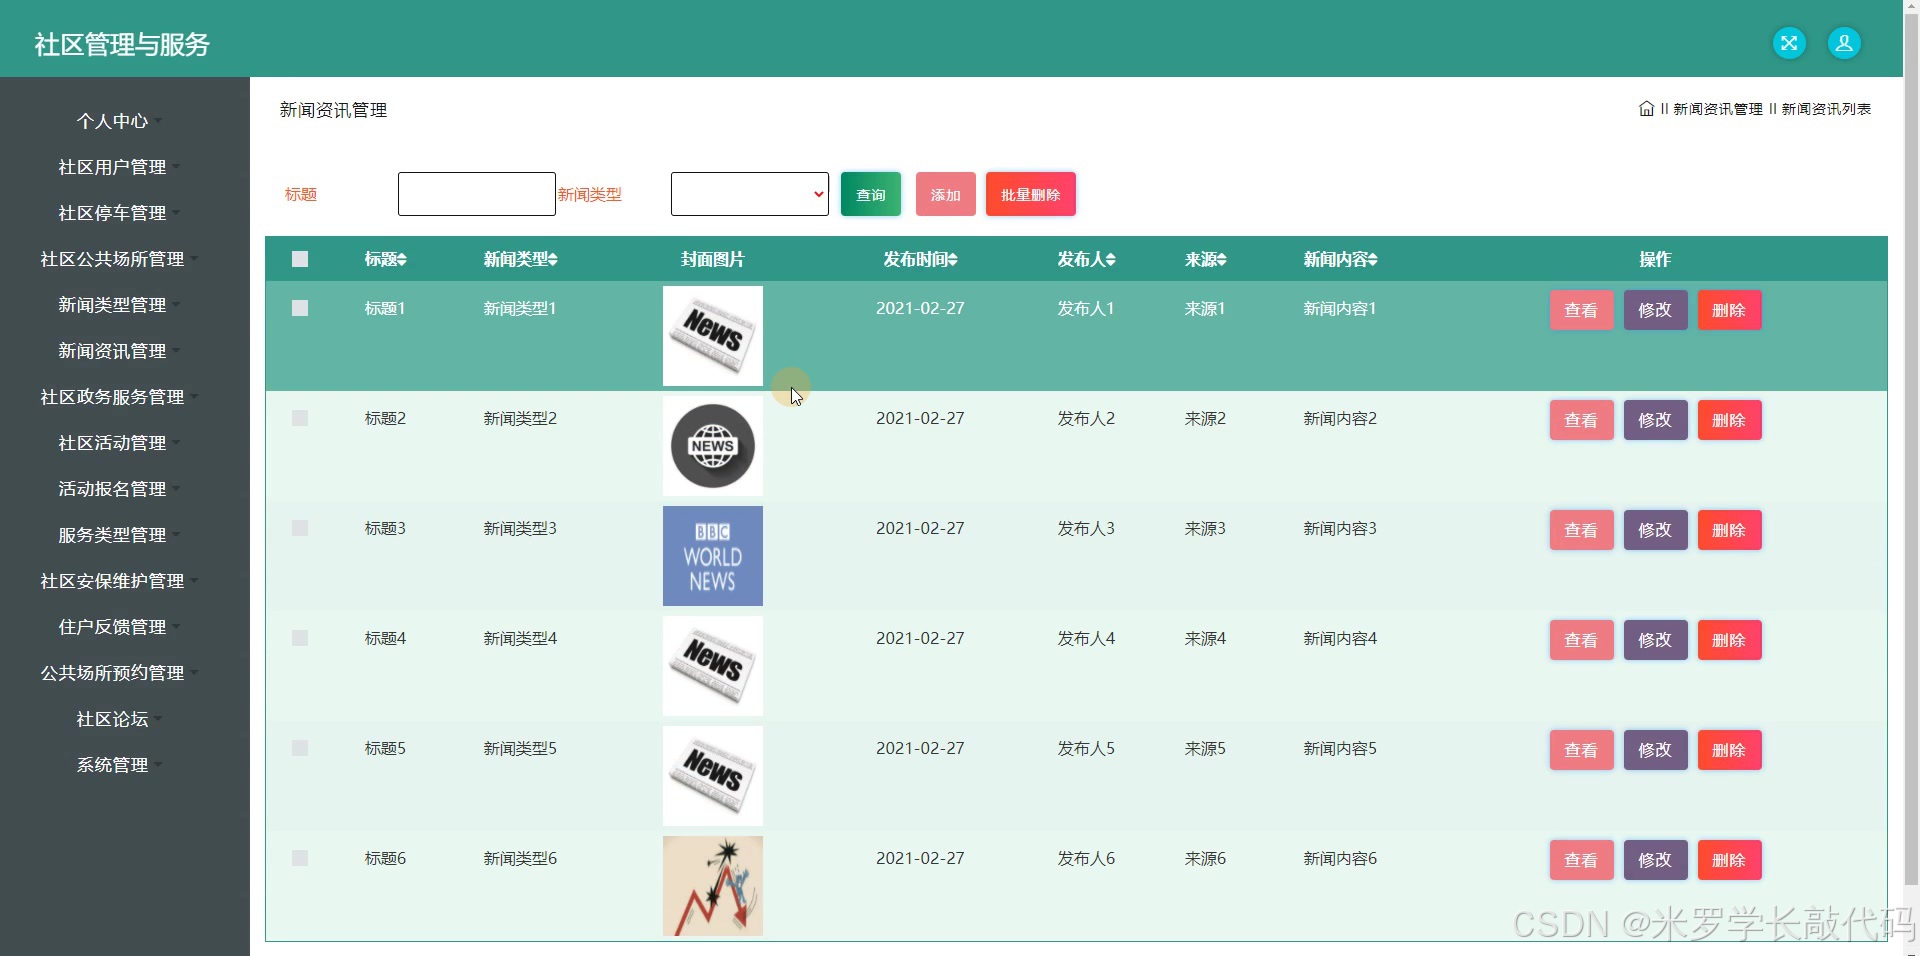
Task: Check the select-all checkbox in table header
Action: pyautogui.click(x=299, y=259)
